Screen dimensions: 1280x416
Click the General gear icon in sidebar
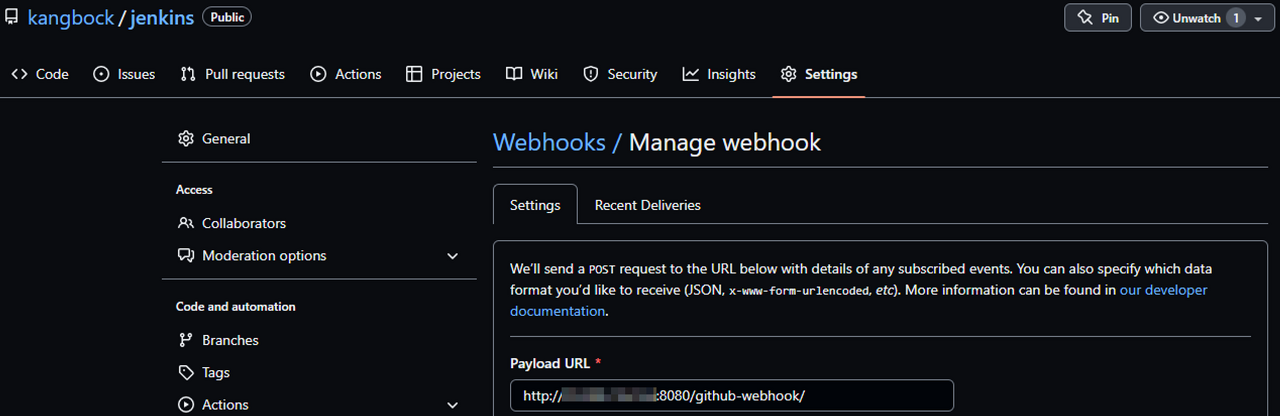pyautogui.click(x=185, y=139)
